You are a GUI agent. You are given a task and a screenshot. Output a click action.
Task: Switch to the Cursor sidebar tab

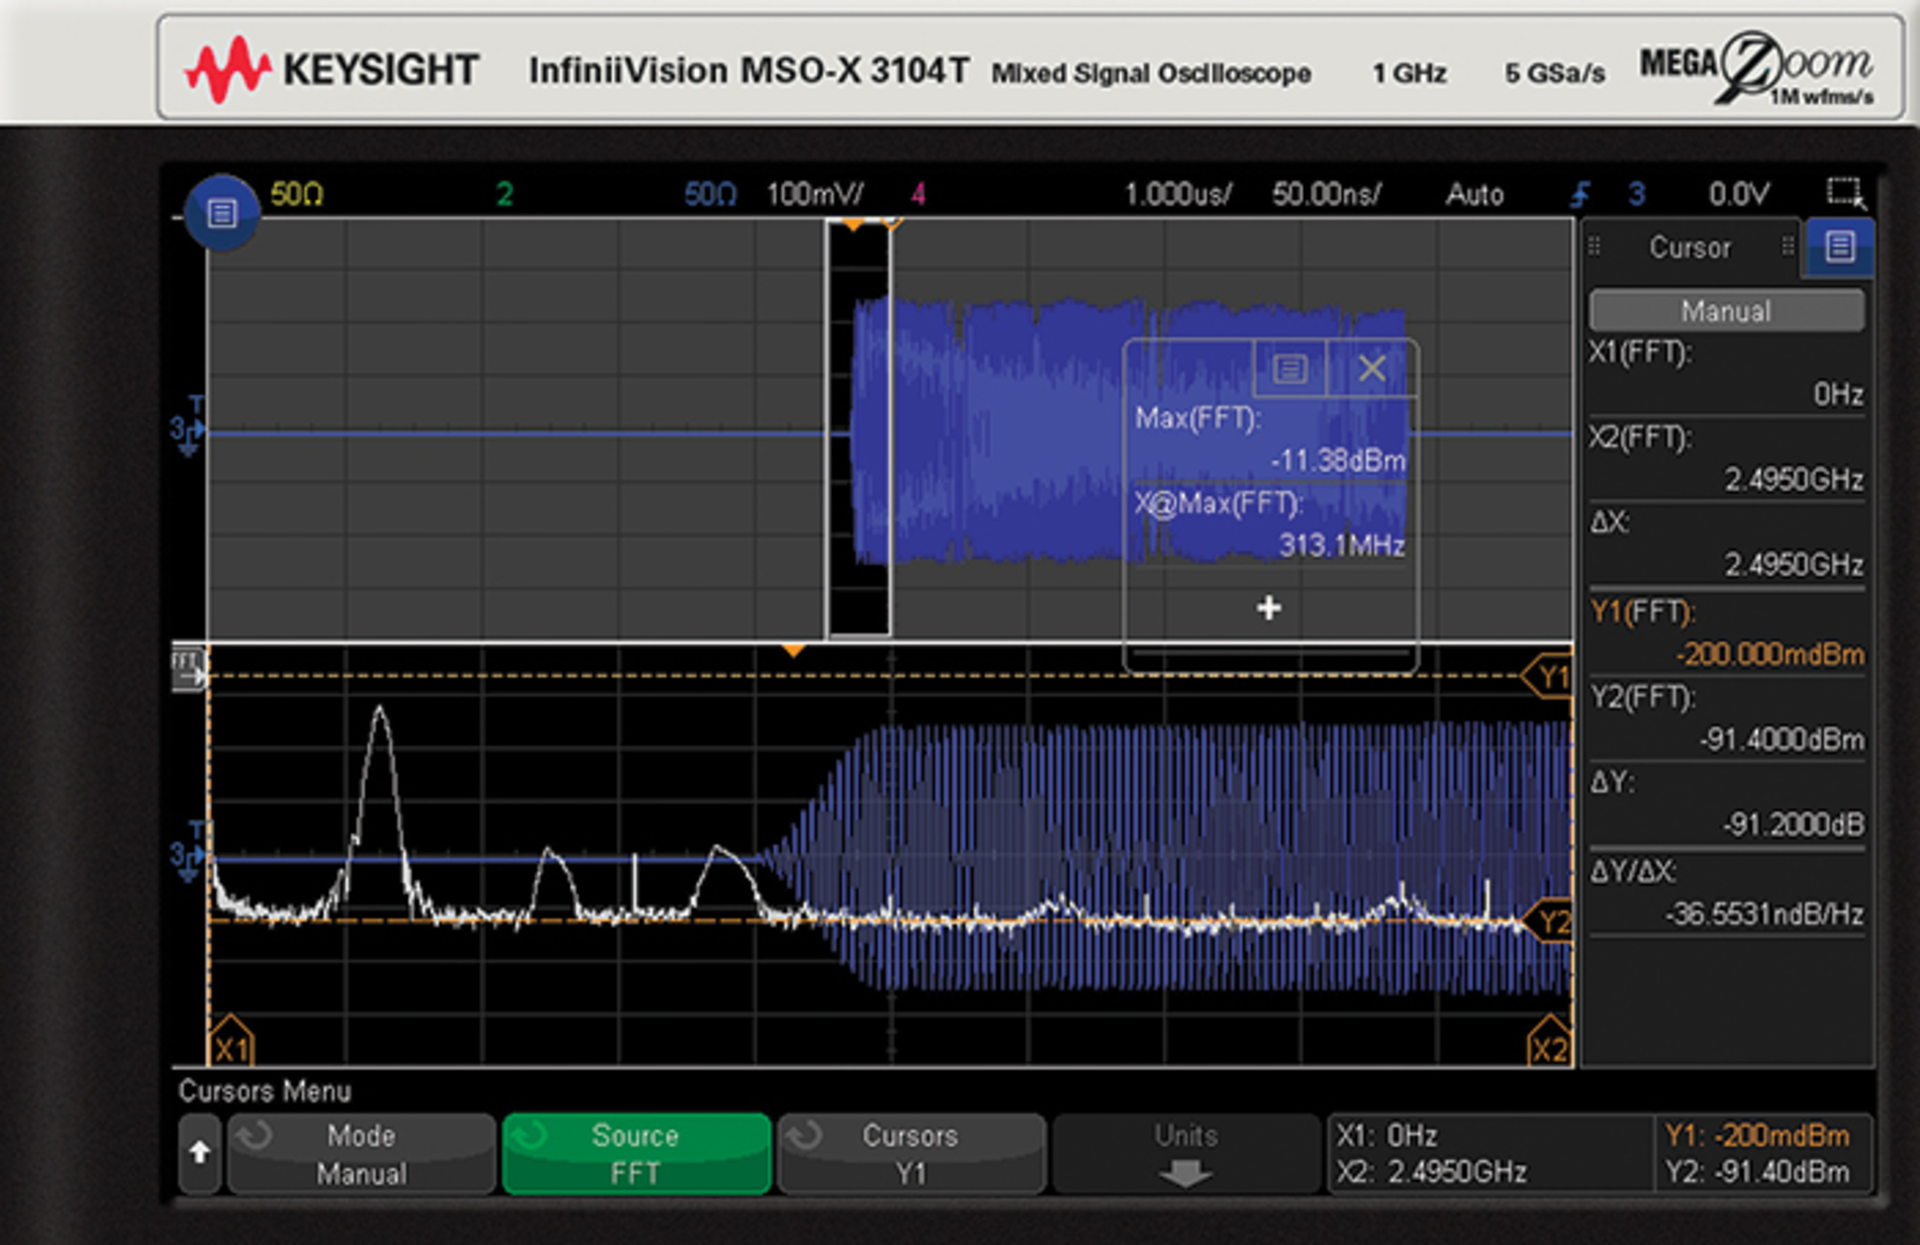click(1690, 247)
